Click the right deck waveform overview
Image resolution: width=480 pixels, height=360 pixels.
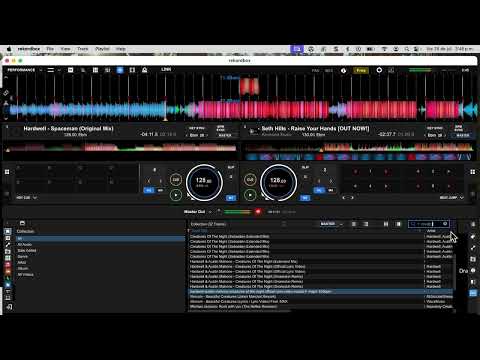pos(359,147)
